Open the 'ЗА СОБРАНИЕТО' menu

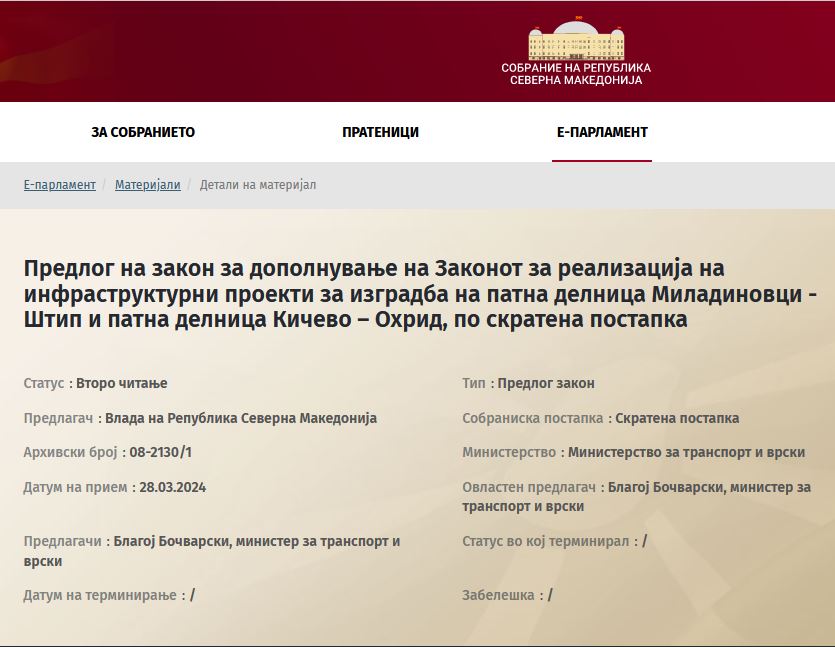[143, 132]
